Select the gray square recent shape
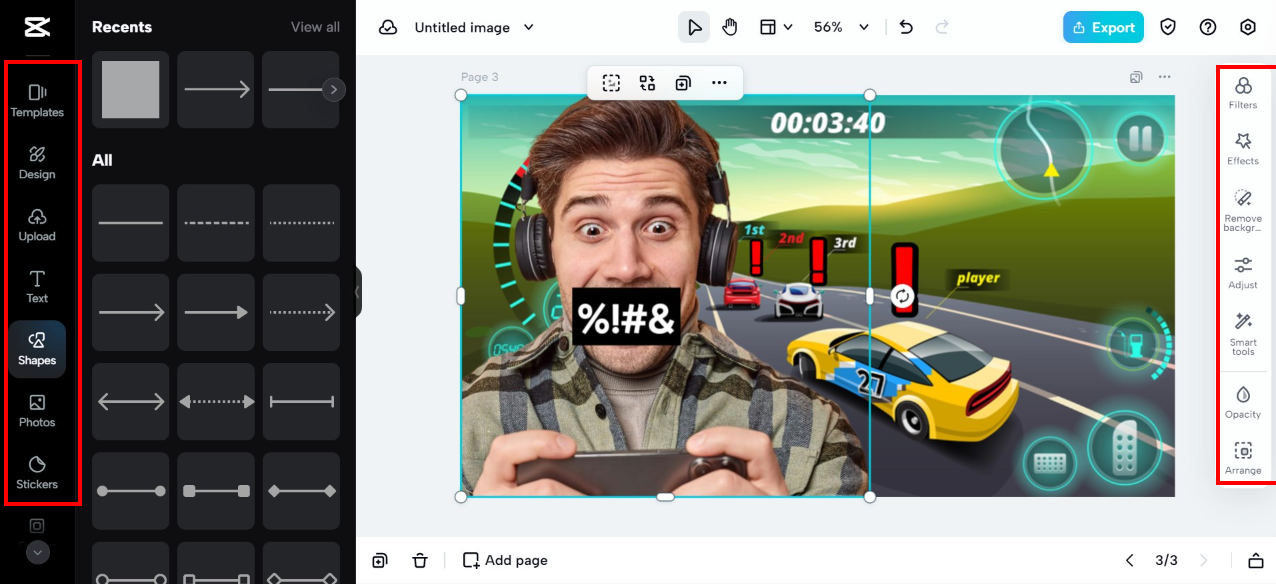Viewport: 1276px width, 584px height. [130, 90]
